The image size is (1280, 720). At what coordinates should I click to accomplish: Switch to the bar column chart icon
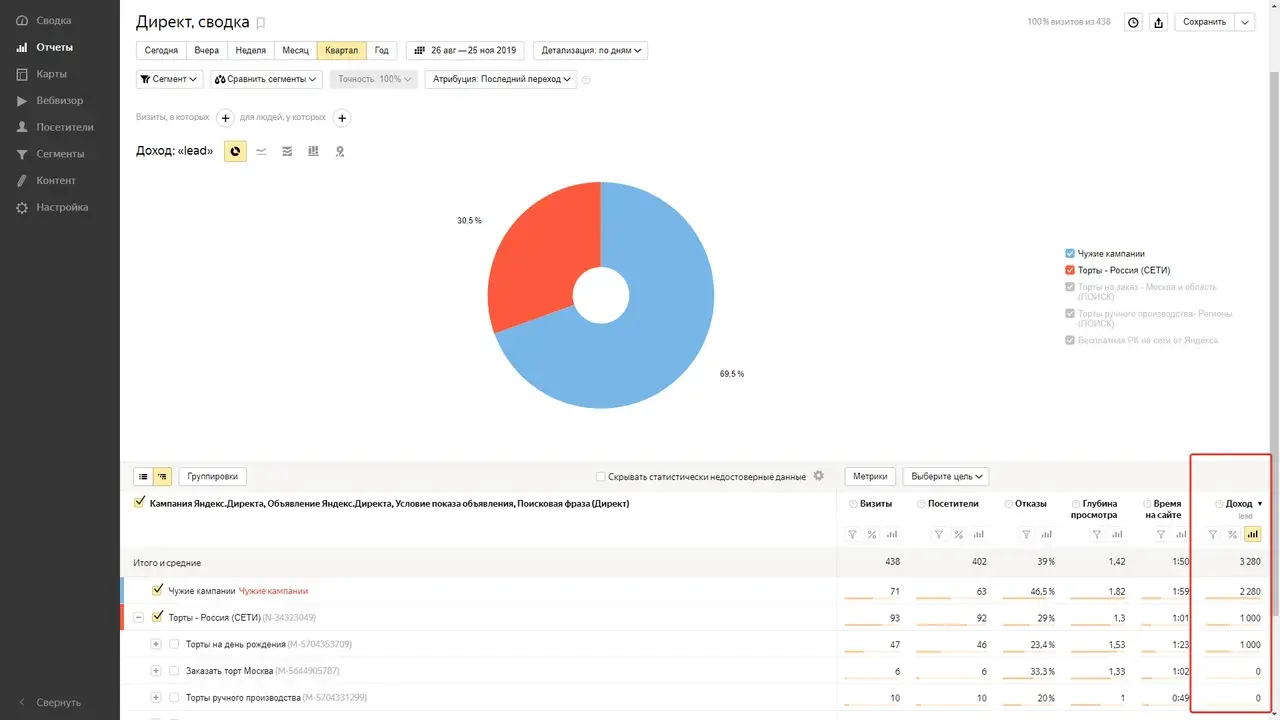point(313,151)
